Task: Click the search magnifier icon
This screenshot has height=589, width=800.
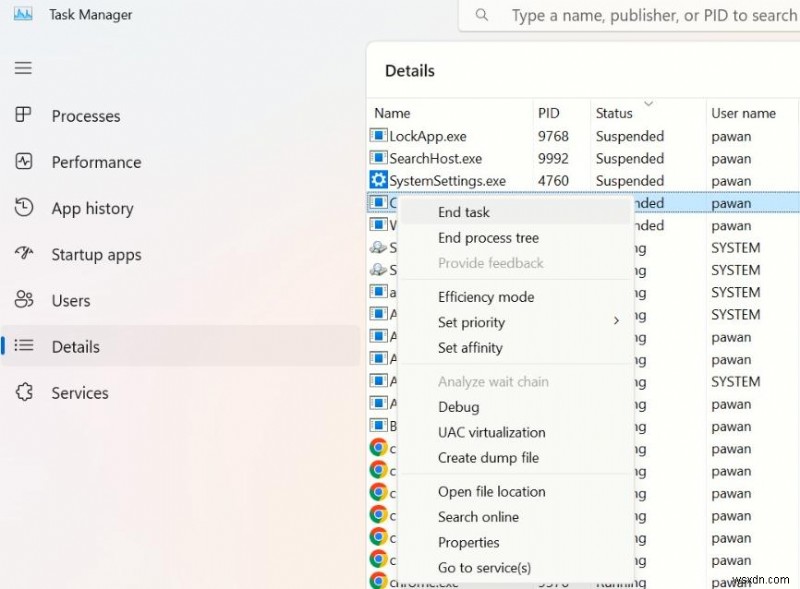Action: point(481,15)
